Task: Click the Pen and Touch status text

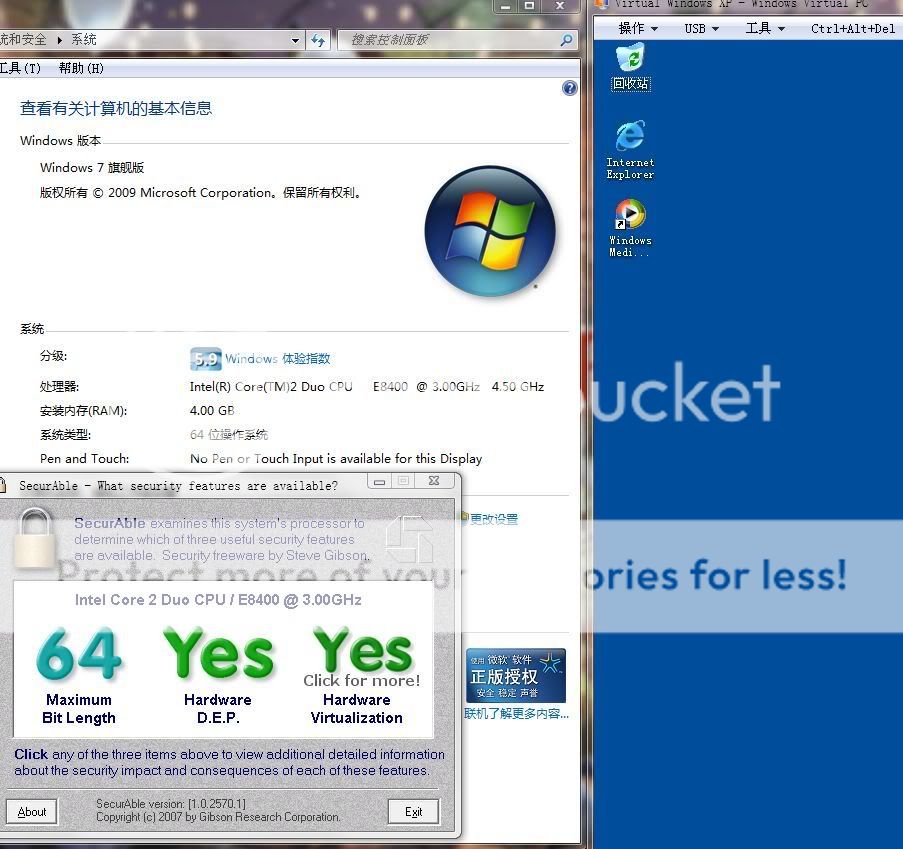Action: pos(336,459)
